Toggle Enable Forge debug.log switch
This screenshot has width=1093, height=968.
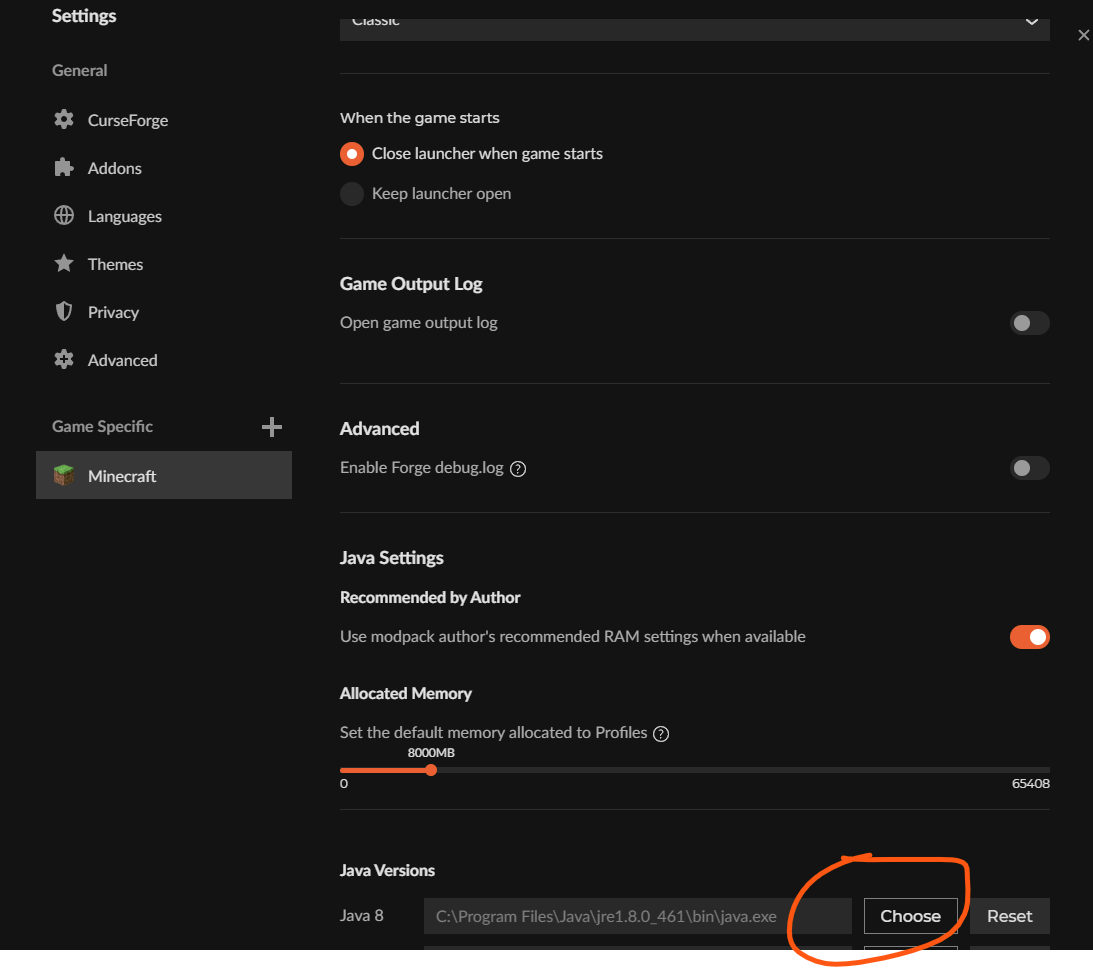pos(1029,468)
